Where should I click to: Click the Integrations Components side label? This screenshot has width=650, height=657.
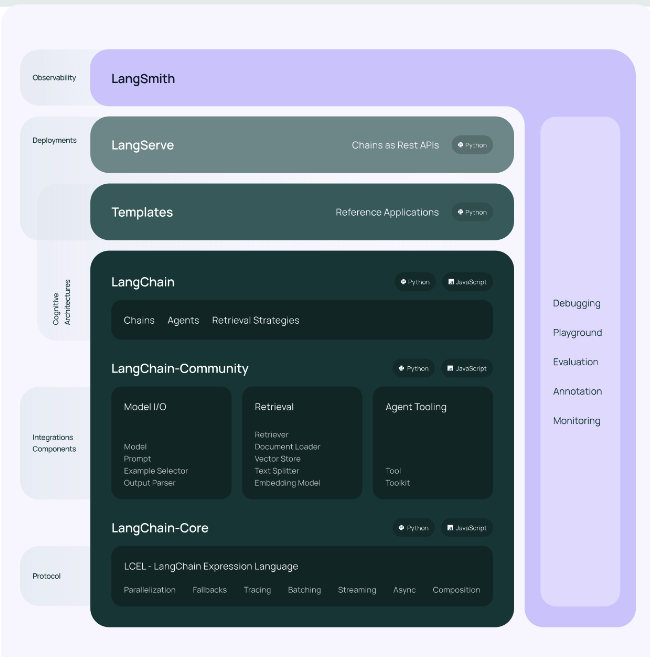(54, 443)
